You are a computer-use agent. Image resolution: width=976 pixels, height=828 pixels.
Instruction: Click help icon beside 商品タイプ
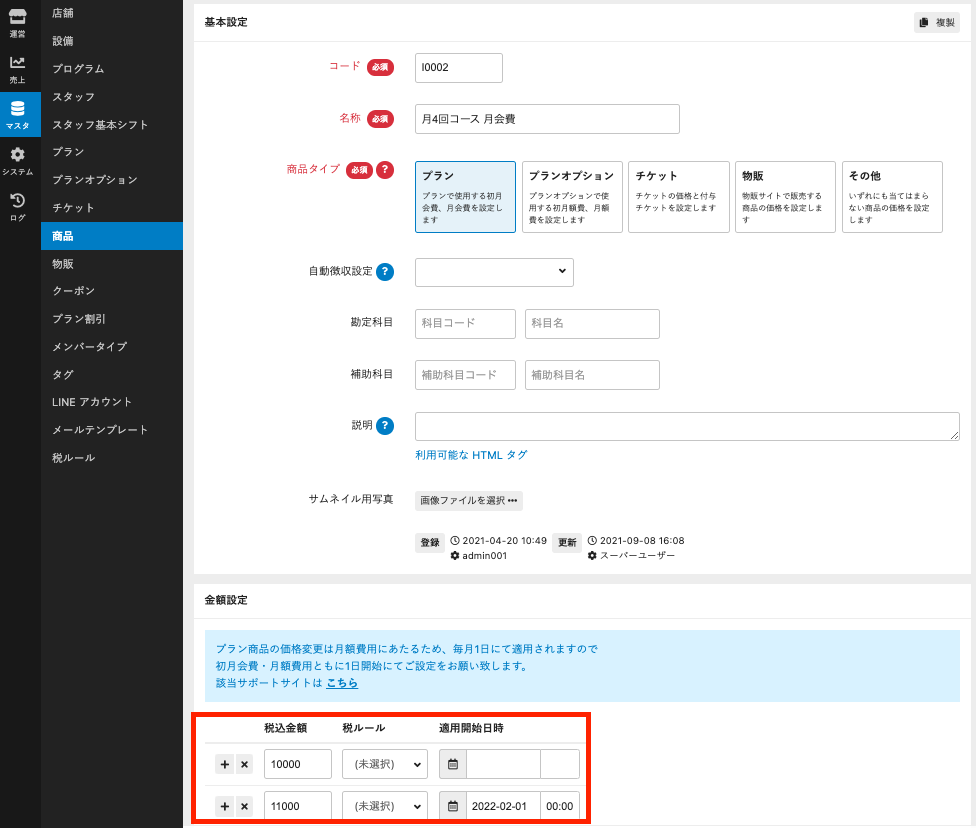pyautogui.click(x=384, y=170)
